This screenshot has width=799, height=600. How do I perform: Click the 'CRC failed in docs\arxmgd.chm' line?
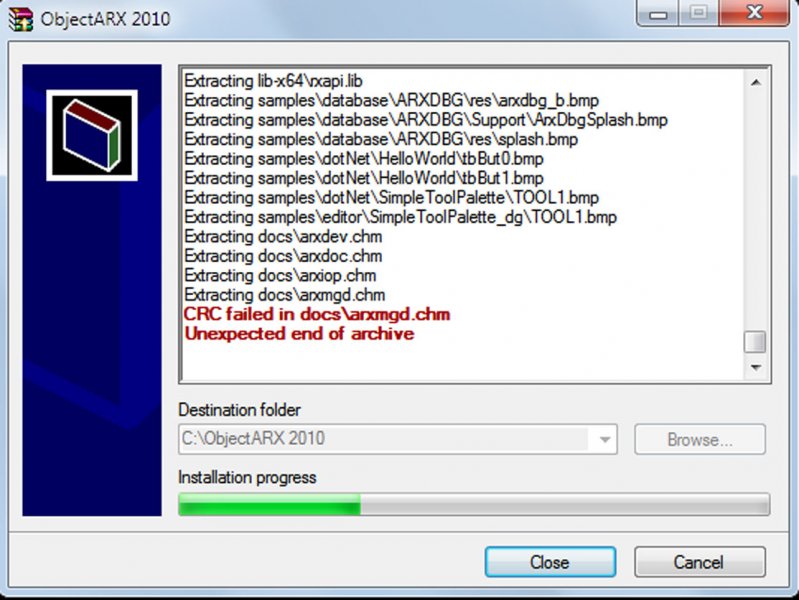(317, 314)
